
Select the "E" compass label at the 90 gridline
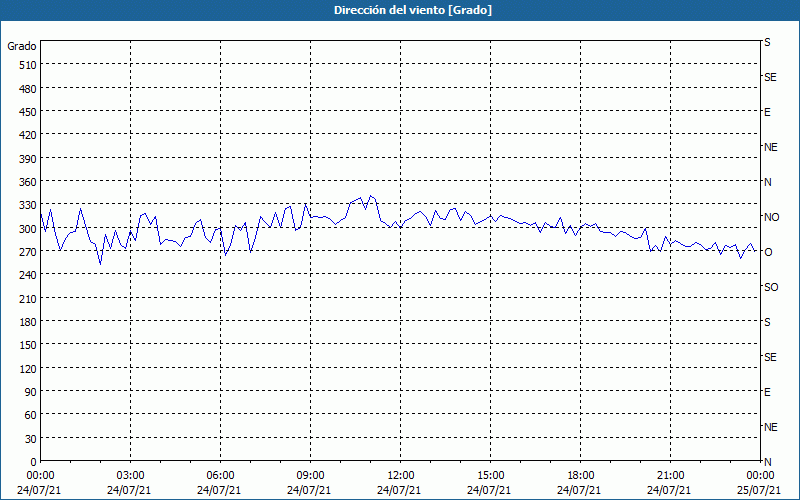point(767,392)
